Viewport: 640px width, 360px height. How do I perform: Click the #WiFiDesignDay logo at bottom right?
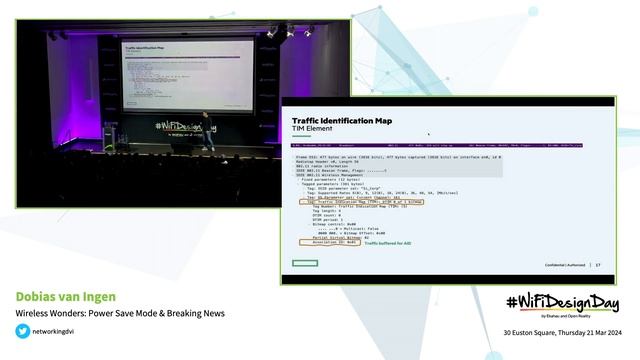[562, 303]
